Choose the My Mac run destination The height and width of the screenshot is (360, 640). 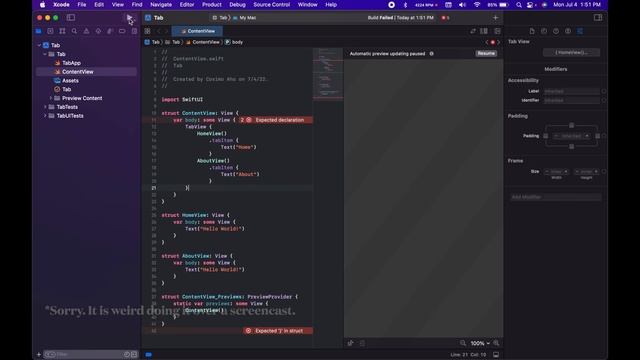click(245, 18)
